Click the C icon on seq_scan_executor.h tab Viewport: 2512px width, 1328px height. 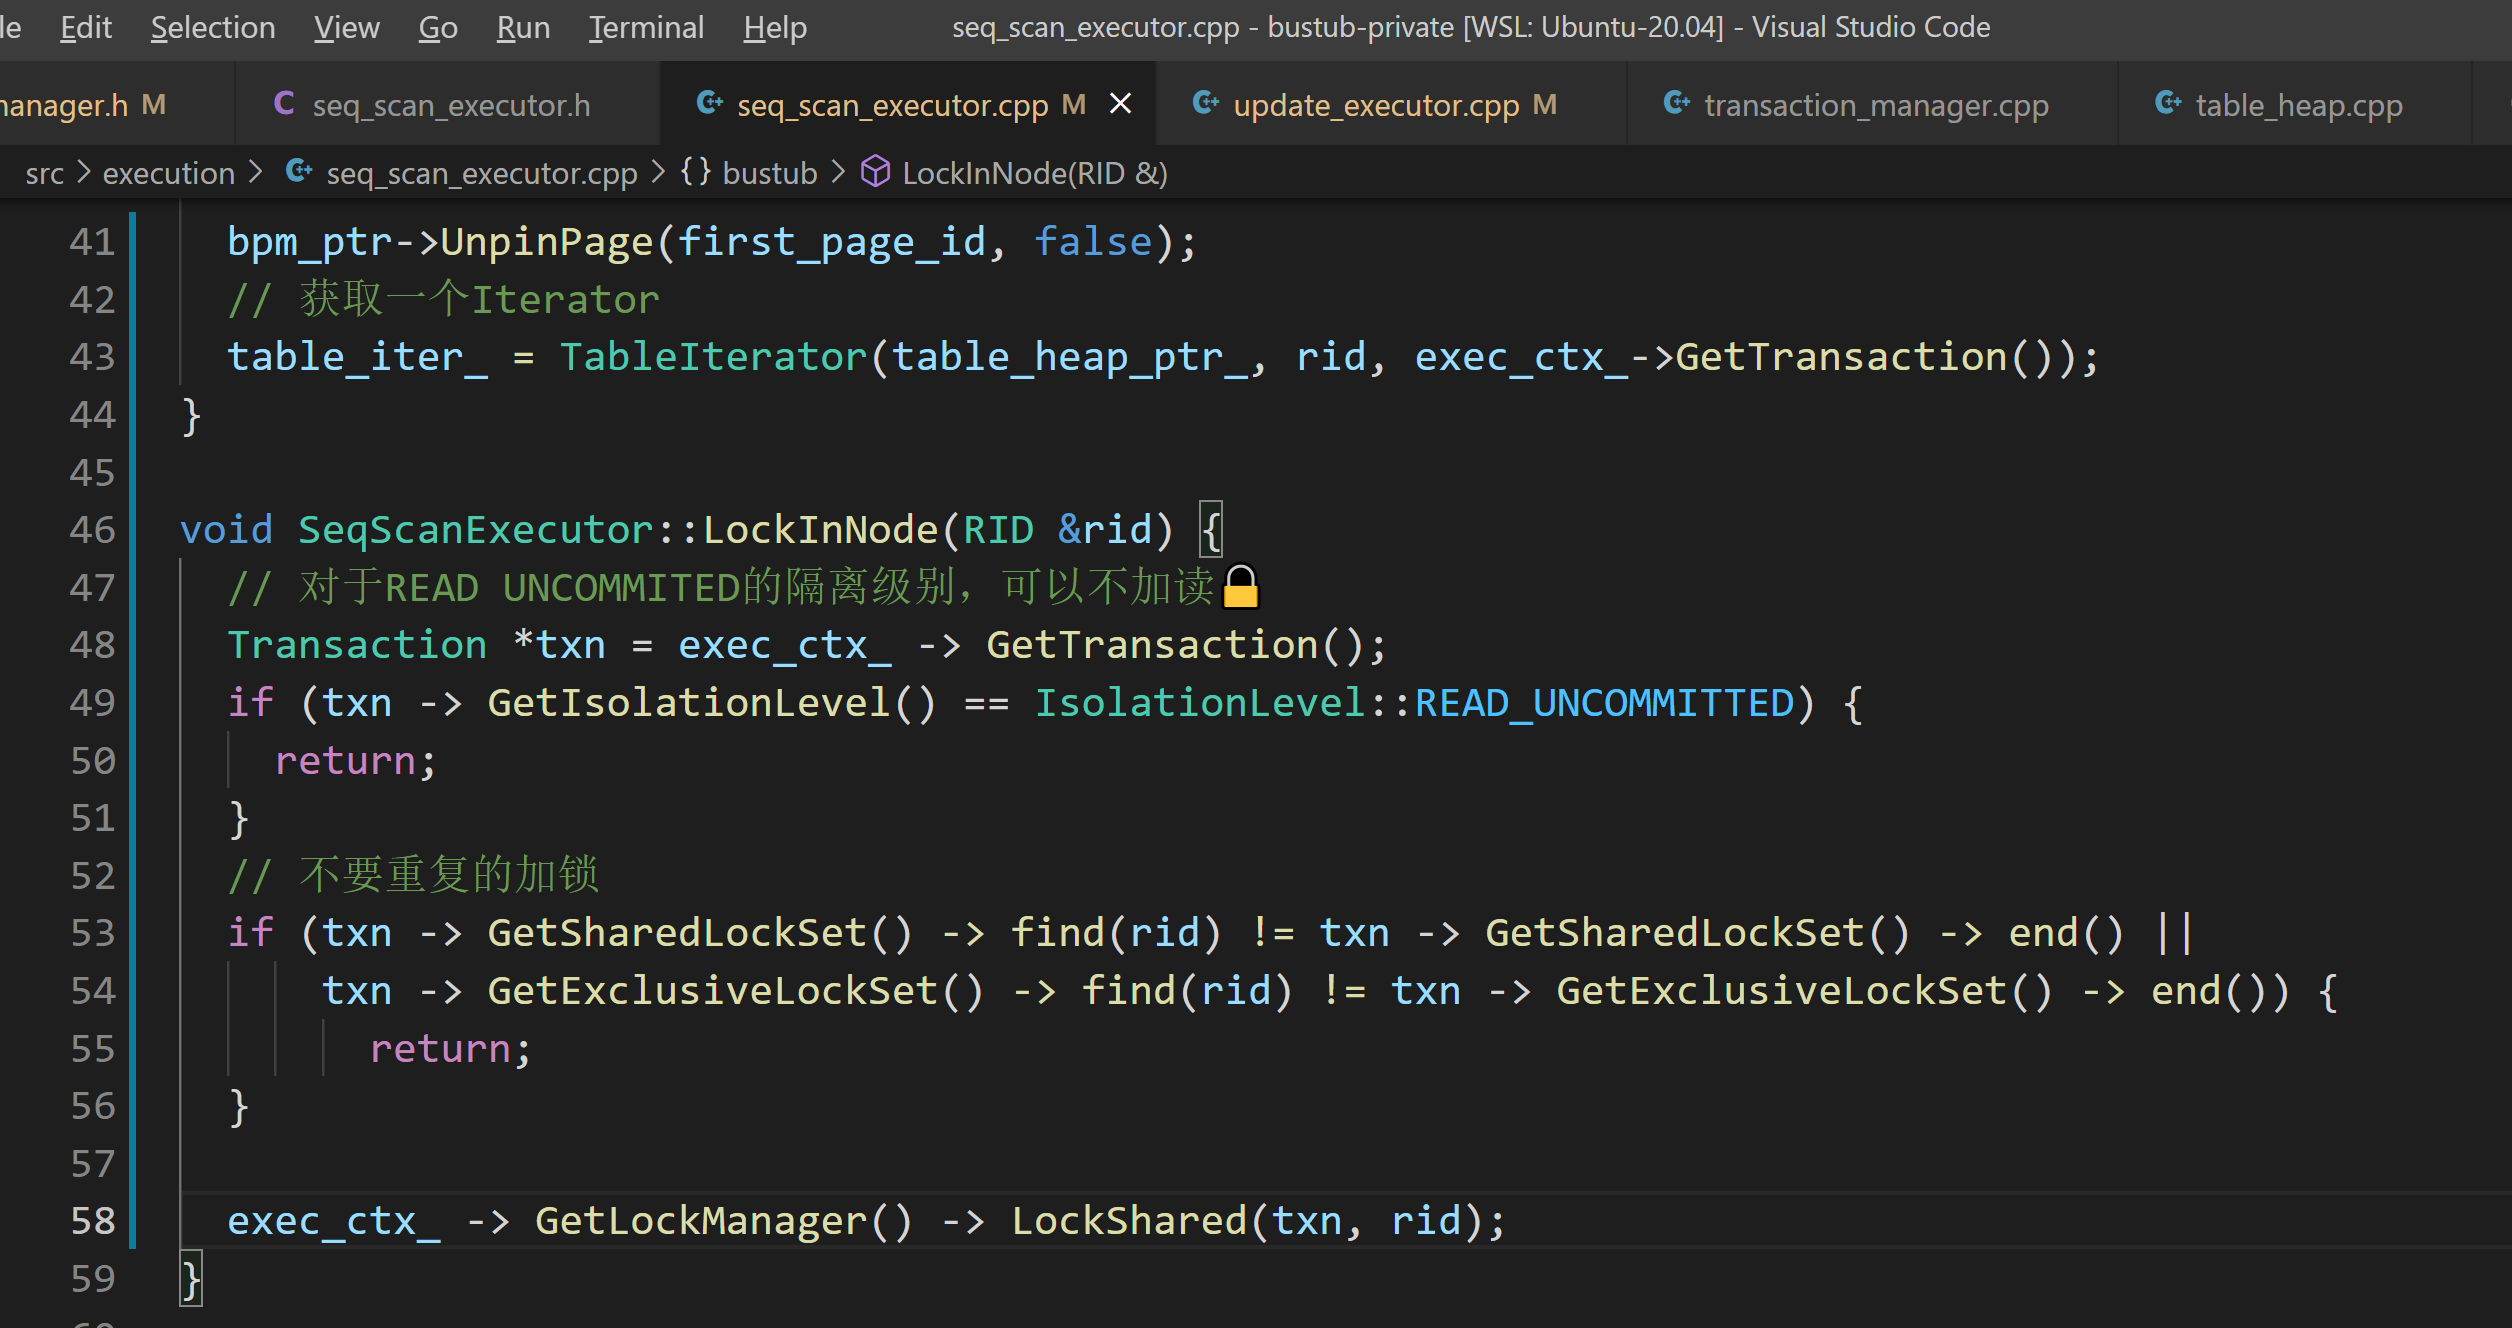[x=284, y=104]
